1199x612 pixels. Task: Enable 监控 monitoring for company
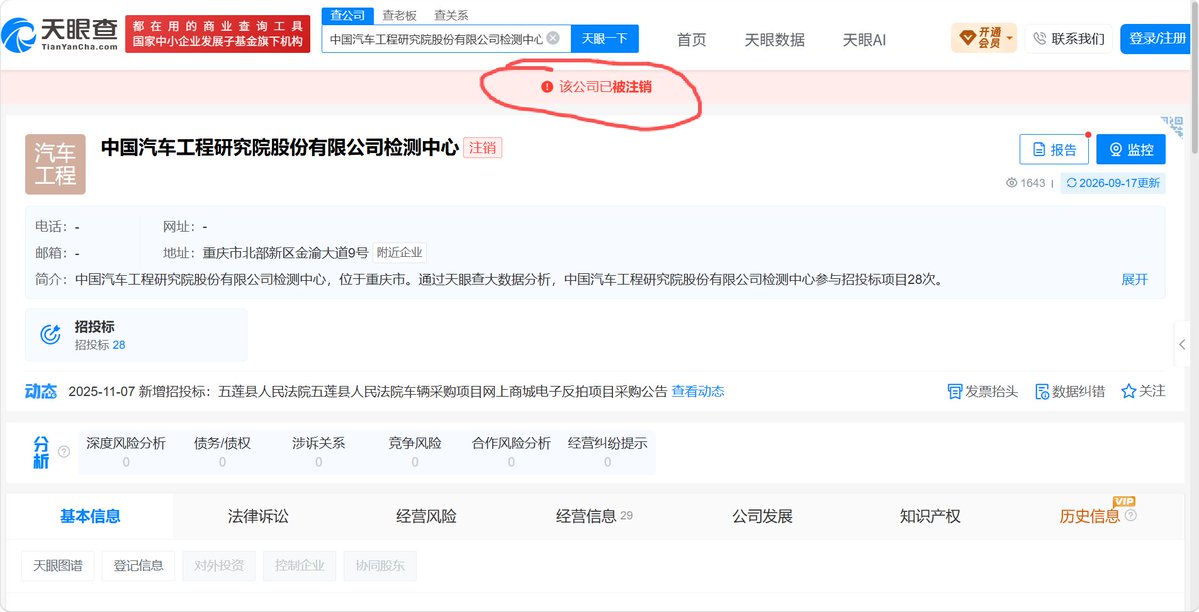pos(1131,150)
